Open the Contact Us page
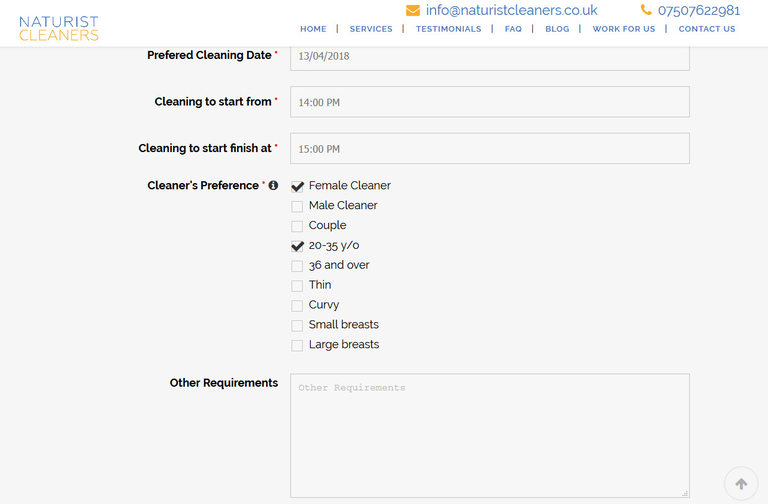The image size is (768, 504). point(706,29)
